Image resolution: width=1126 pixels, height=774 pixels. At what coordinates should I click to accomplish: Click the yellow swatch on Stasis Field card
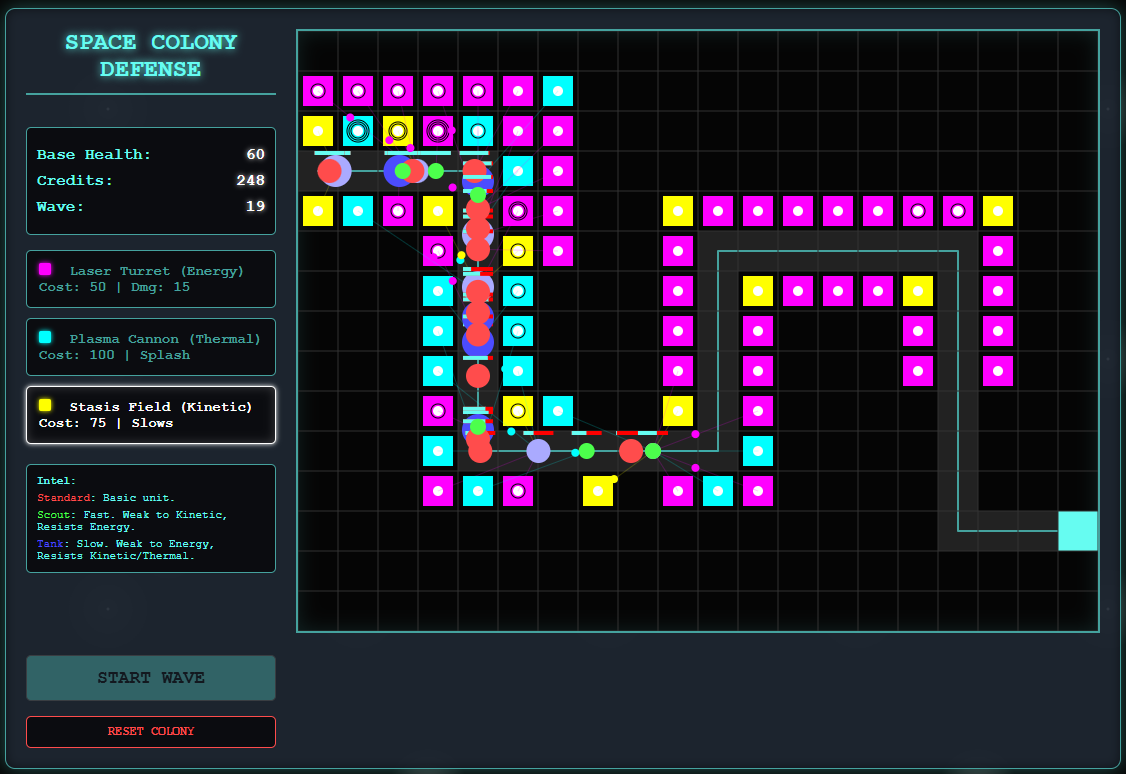[45, 405]
